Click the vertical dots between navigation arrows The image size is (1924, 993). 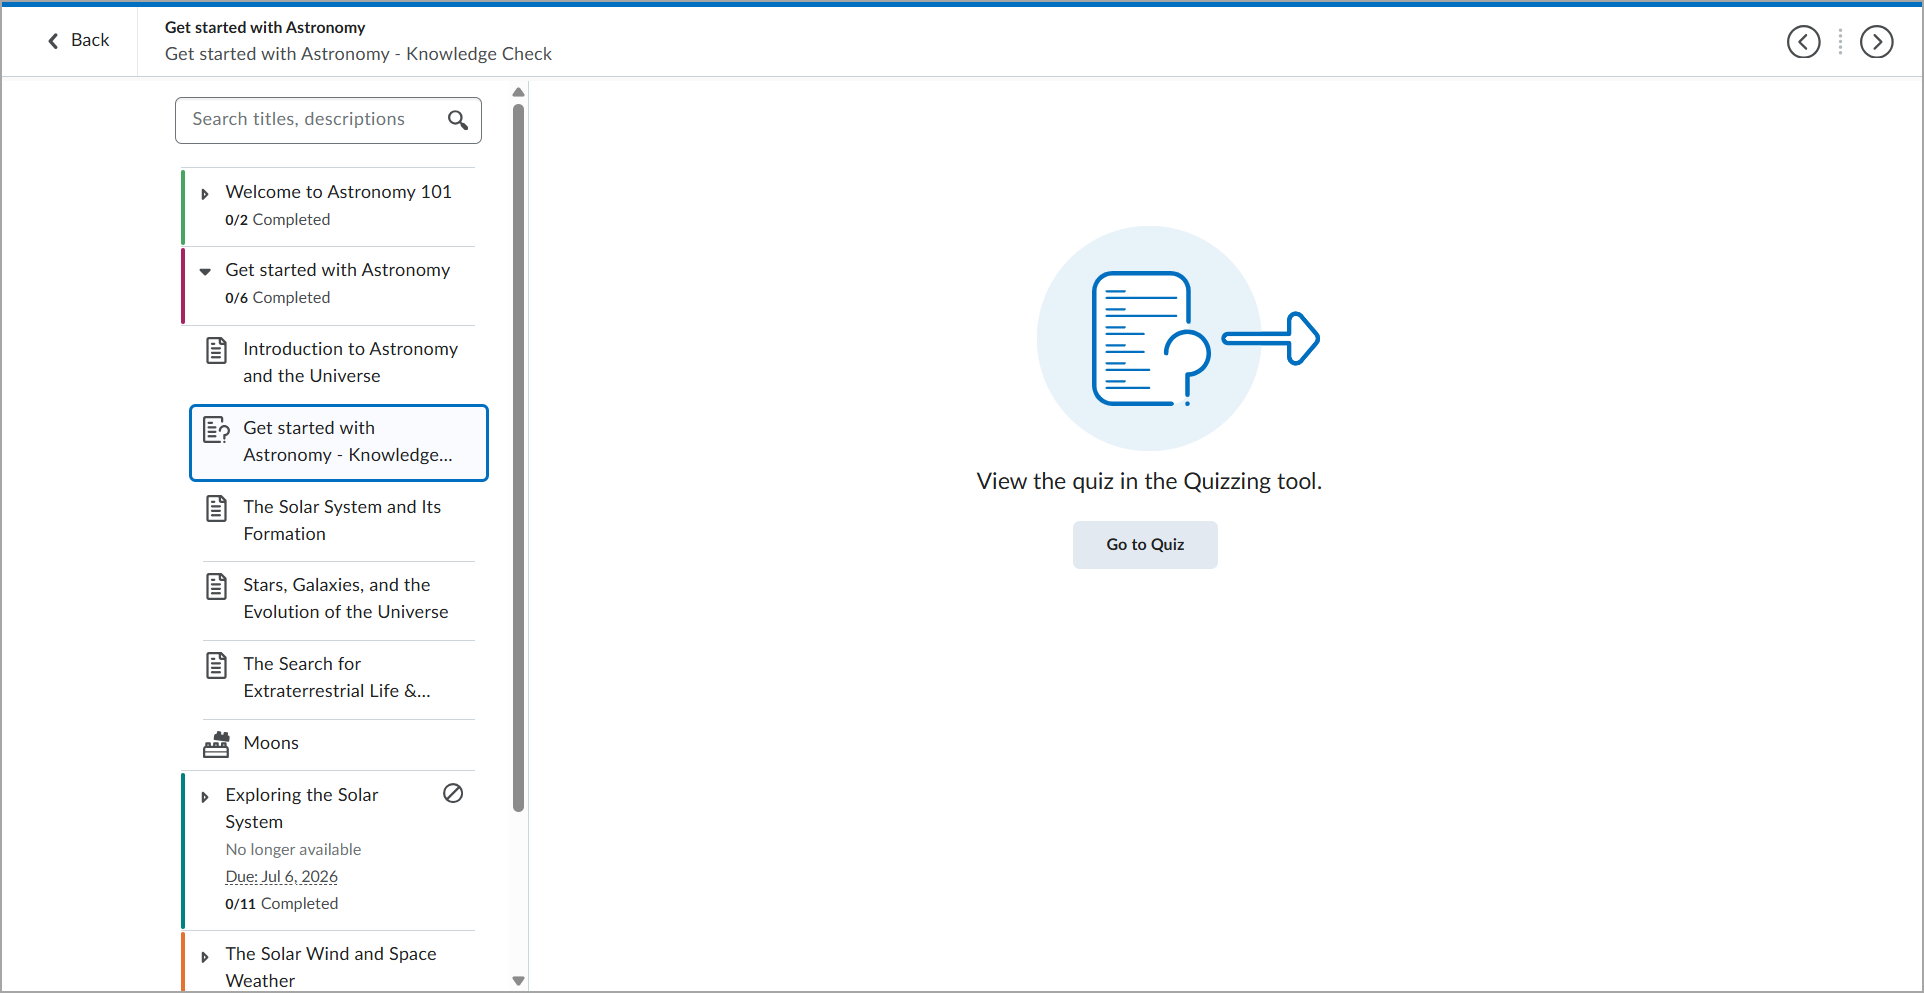tap(1840, 41)
